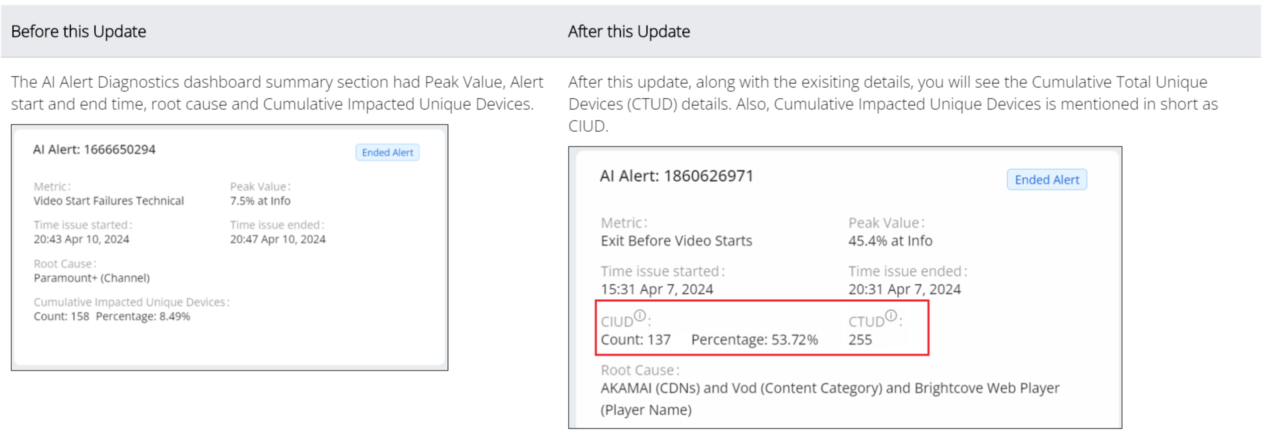Viewport: 1266px width, 447px height.
Task: Click Ended Alert badge on alert 1860626971
Action: coord(1046,180)
